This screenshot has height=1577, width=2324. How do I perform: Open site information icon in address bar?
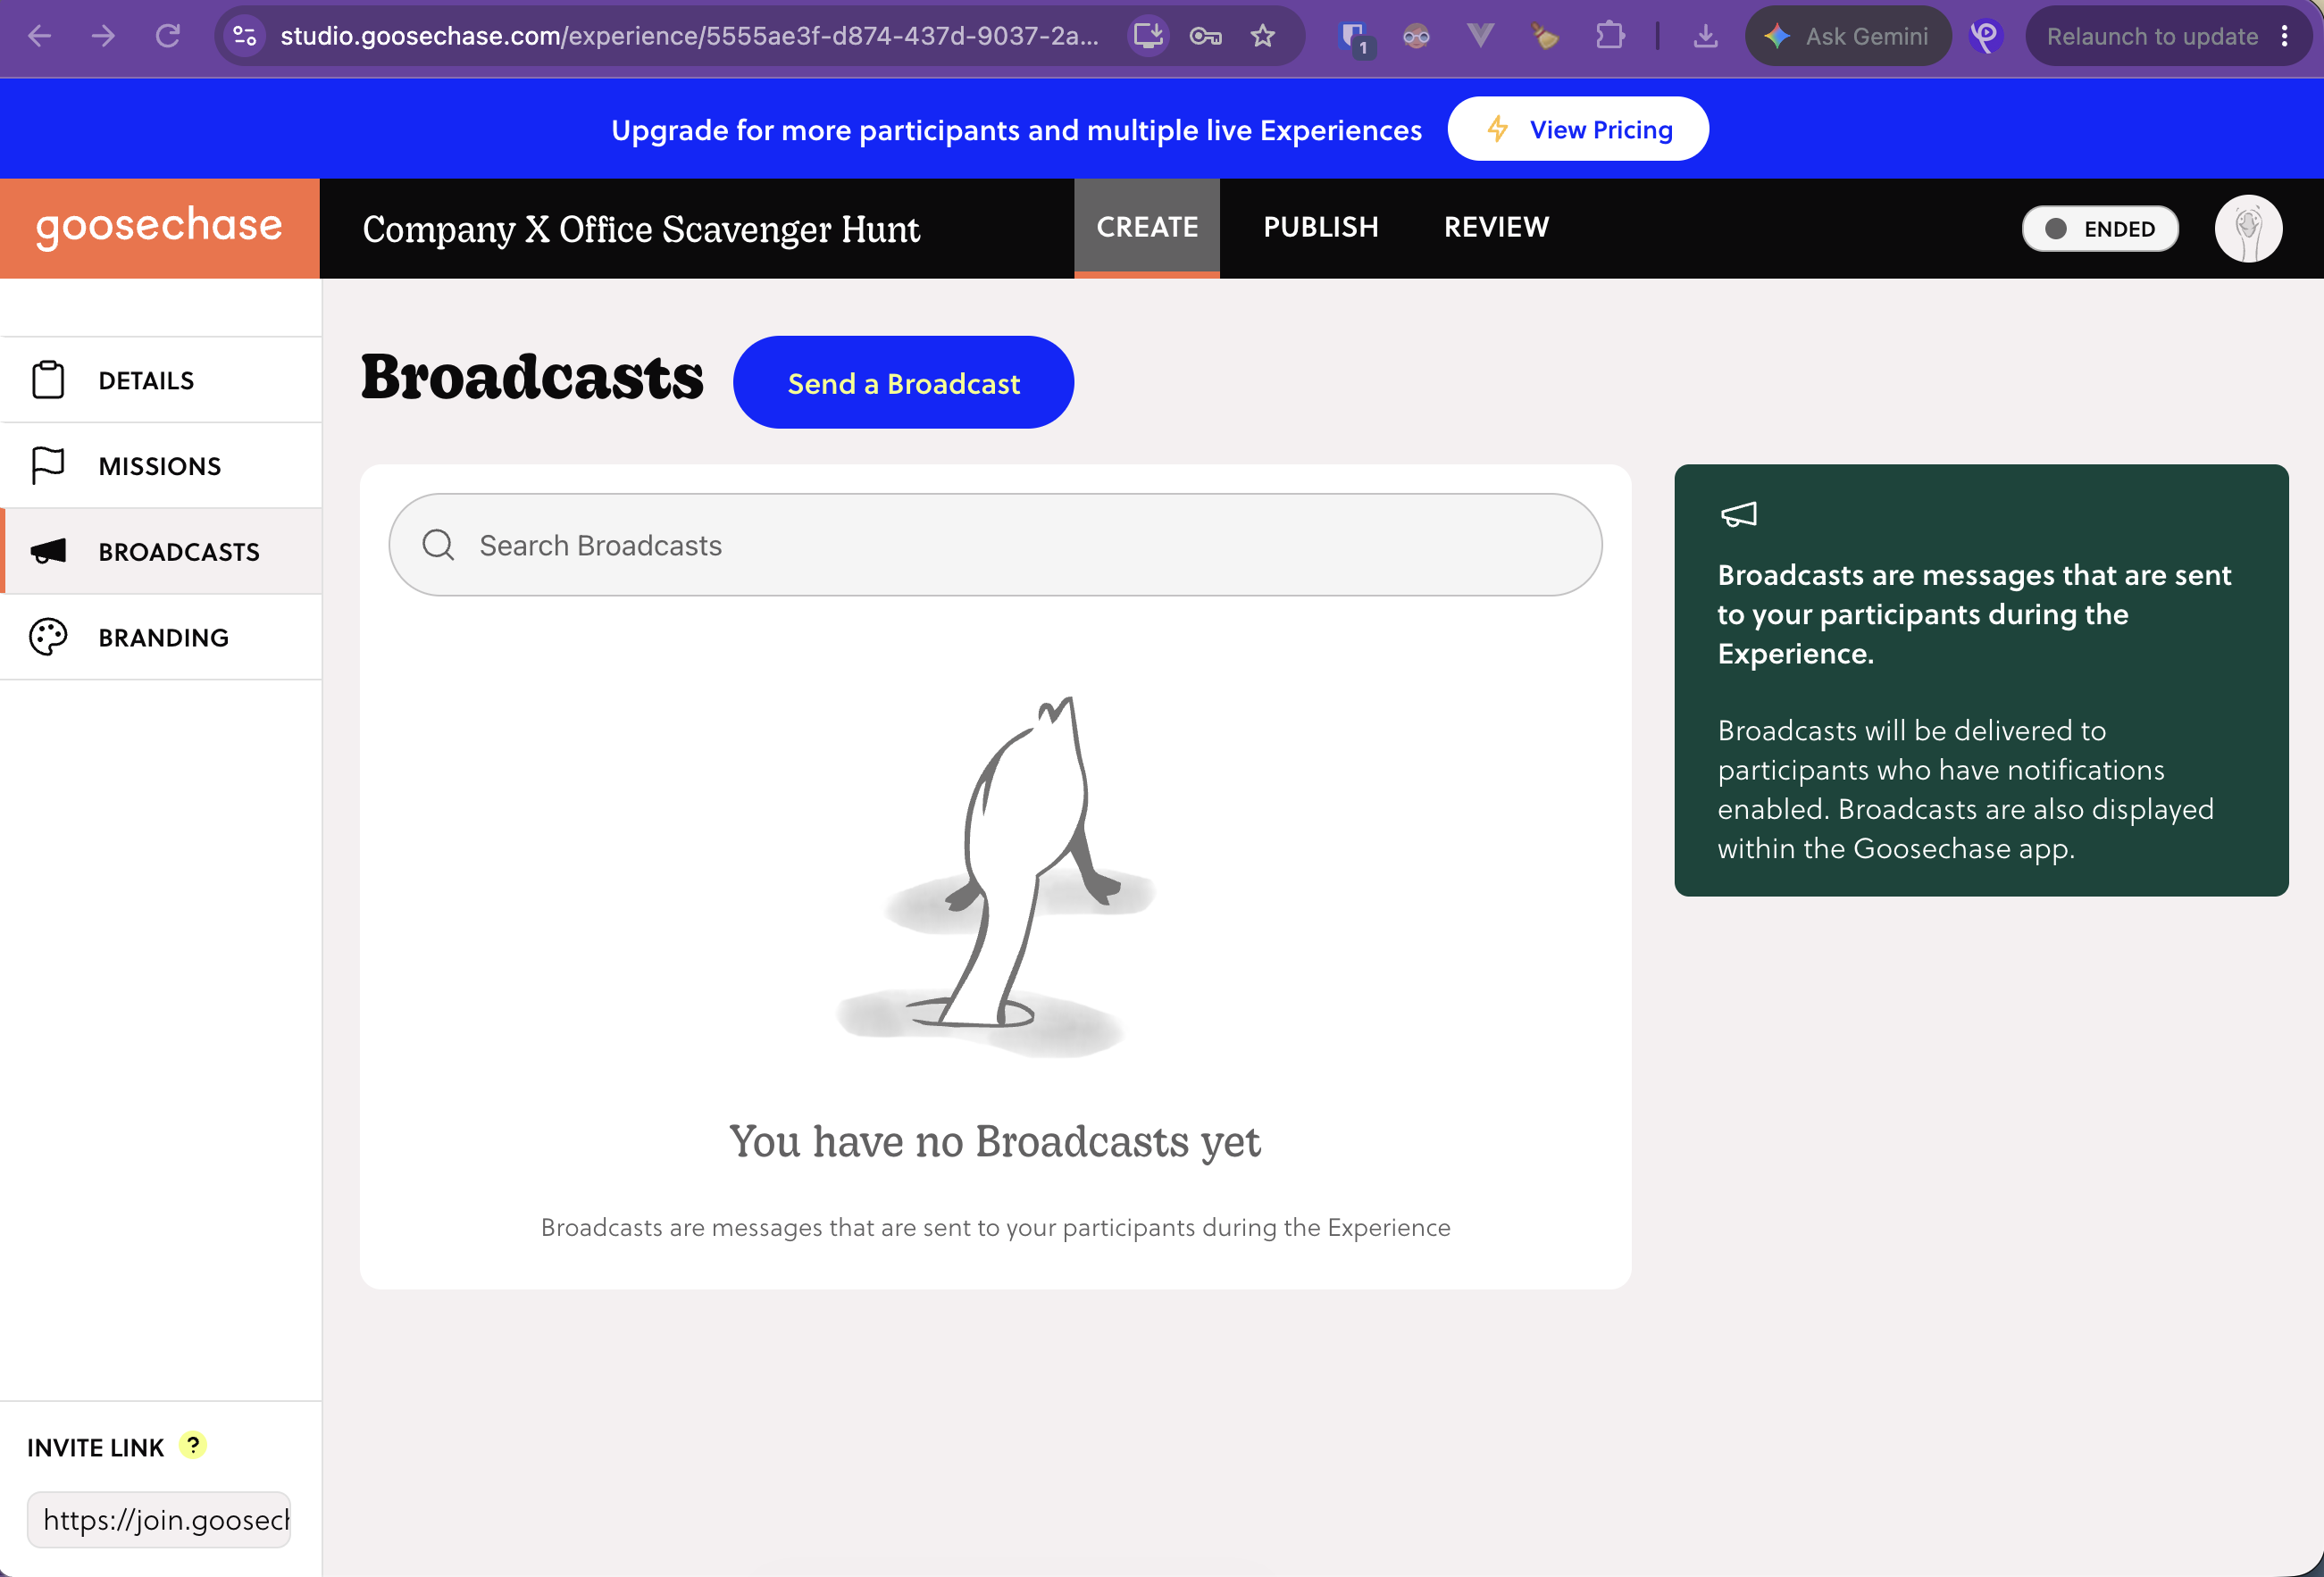pos(245,36)
